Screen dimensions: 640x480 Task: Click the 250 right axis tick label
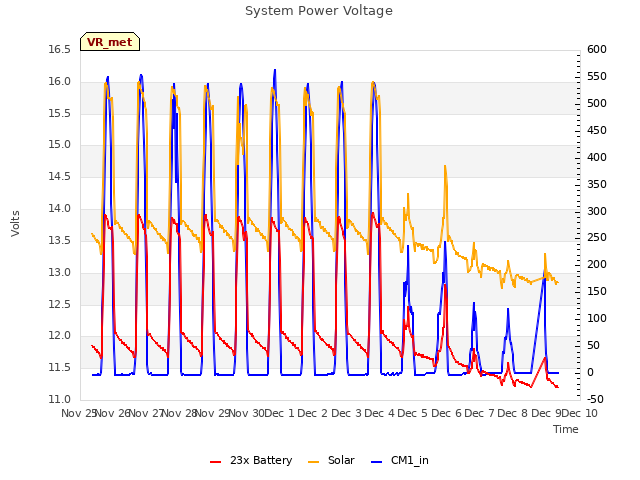(x=597, y=238)
